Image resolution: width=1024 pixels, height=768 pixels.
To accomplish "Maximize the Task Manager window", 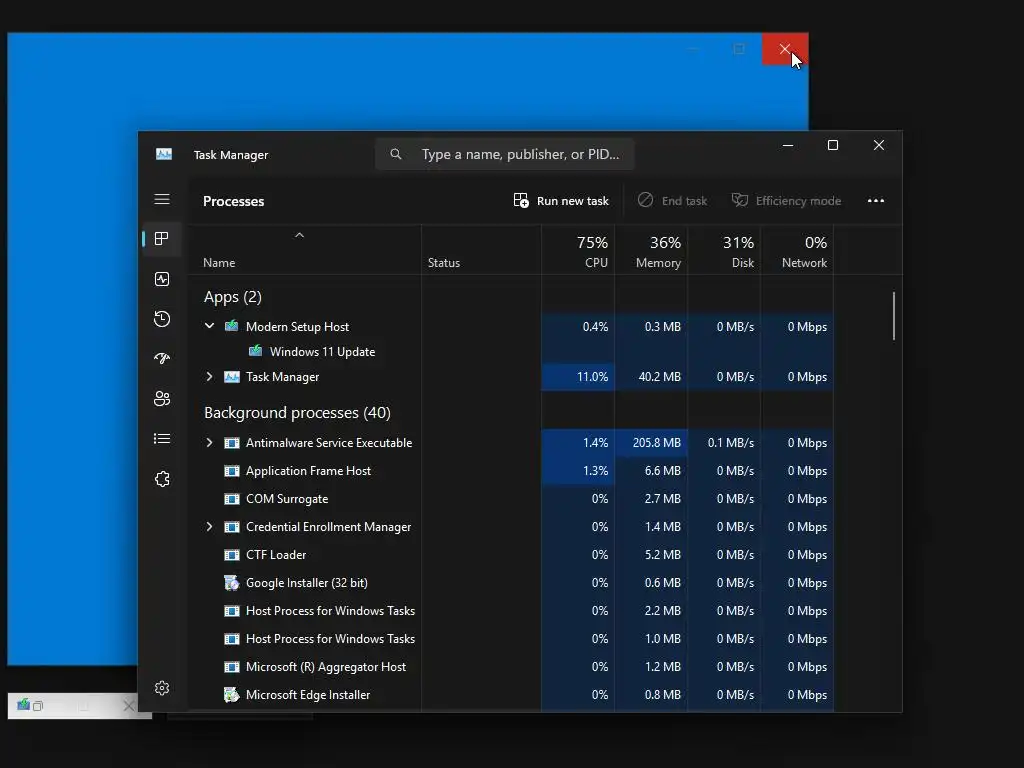I will (x=833, y=146).
